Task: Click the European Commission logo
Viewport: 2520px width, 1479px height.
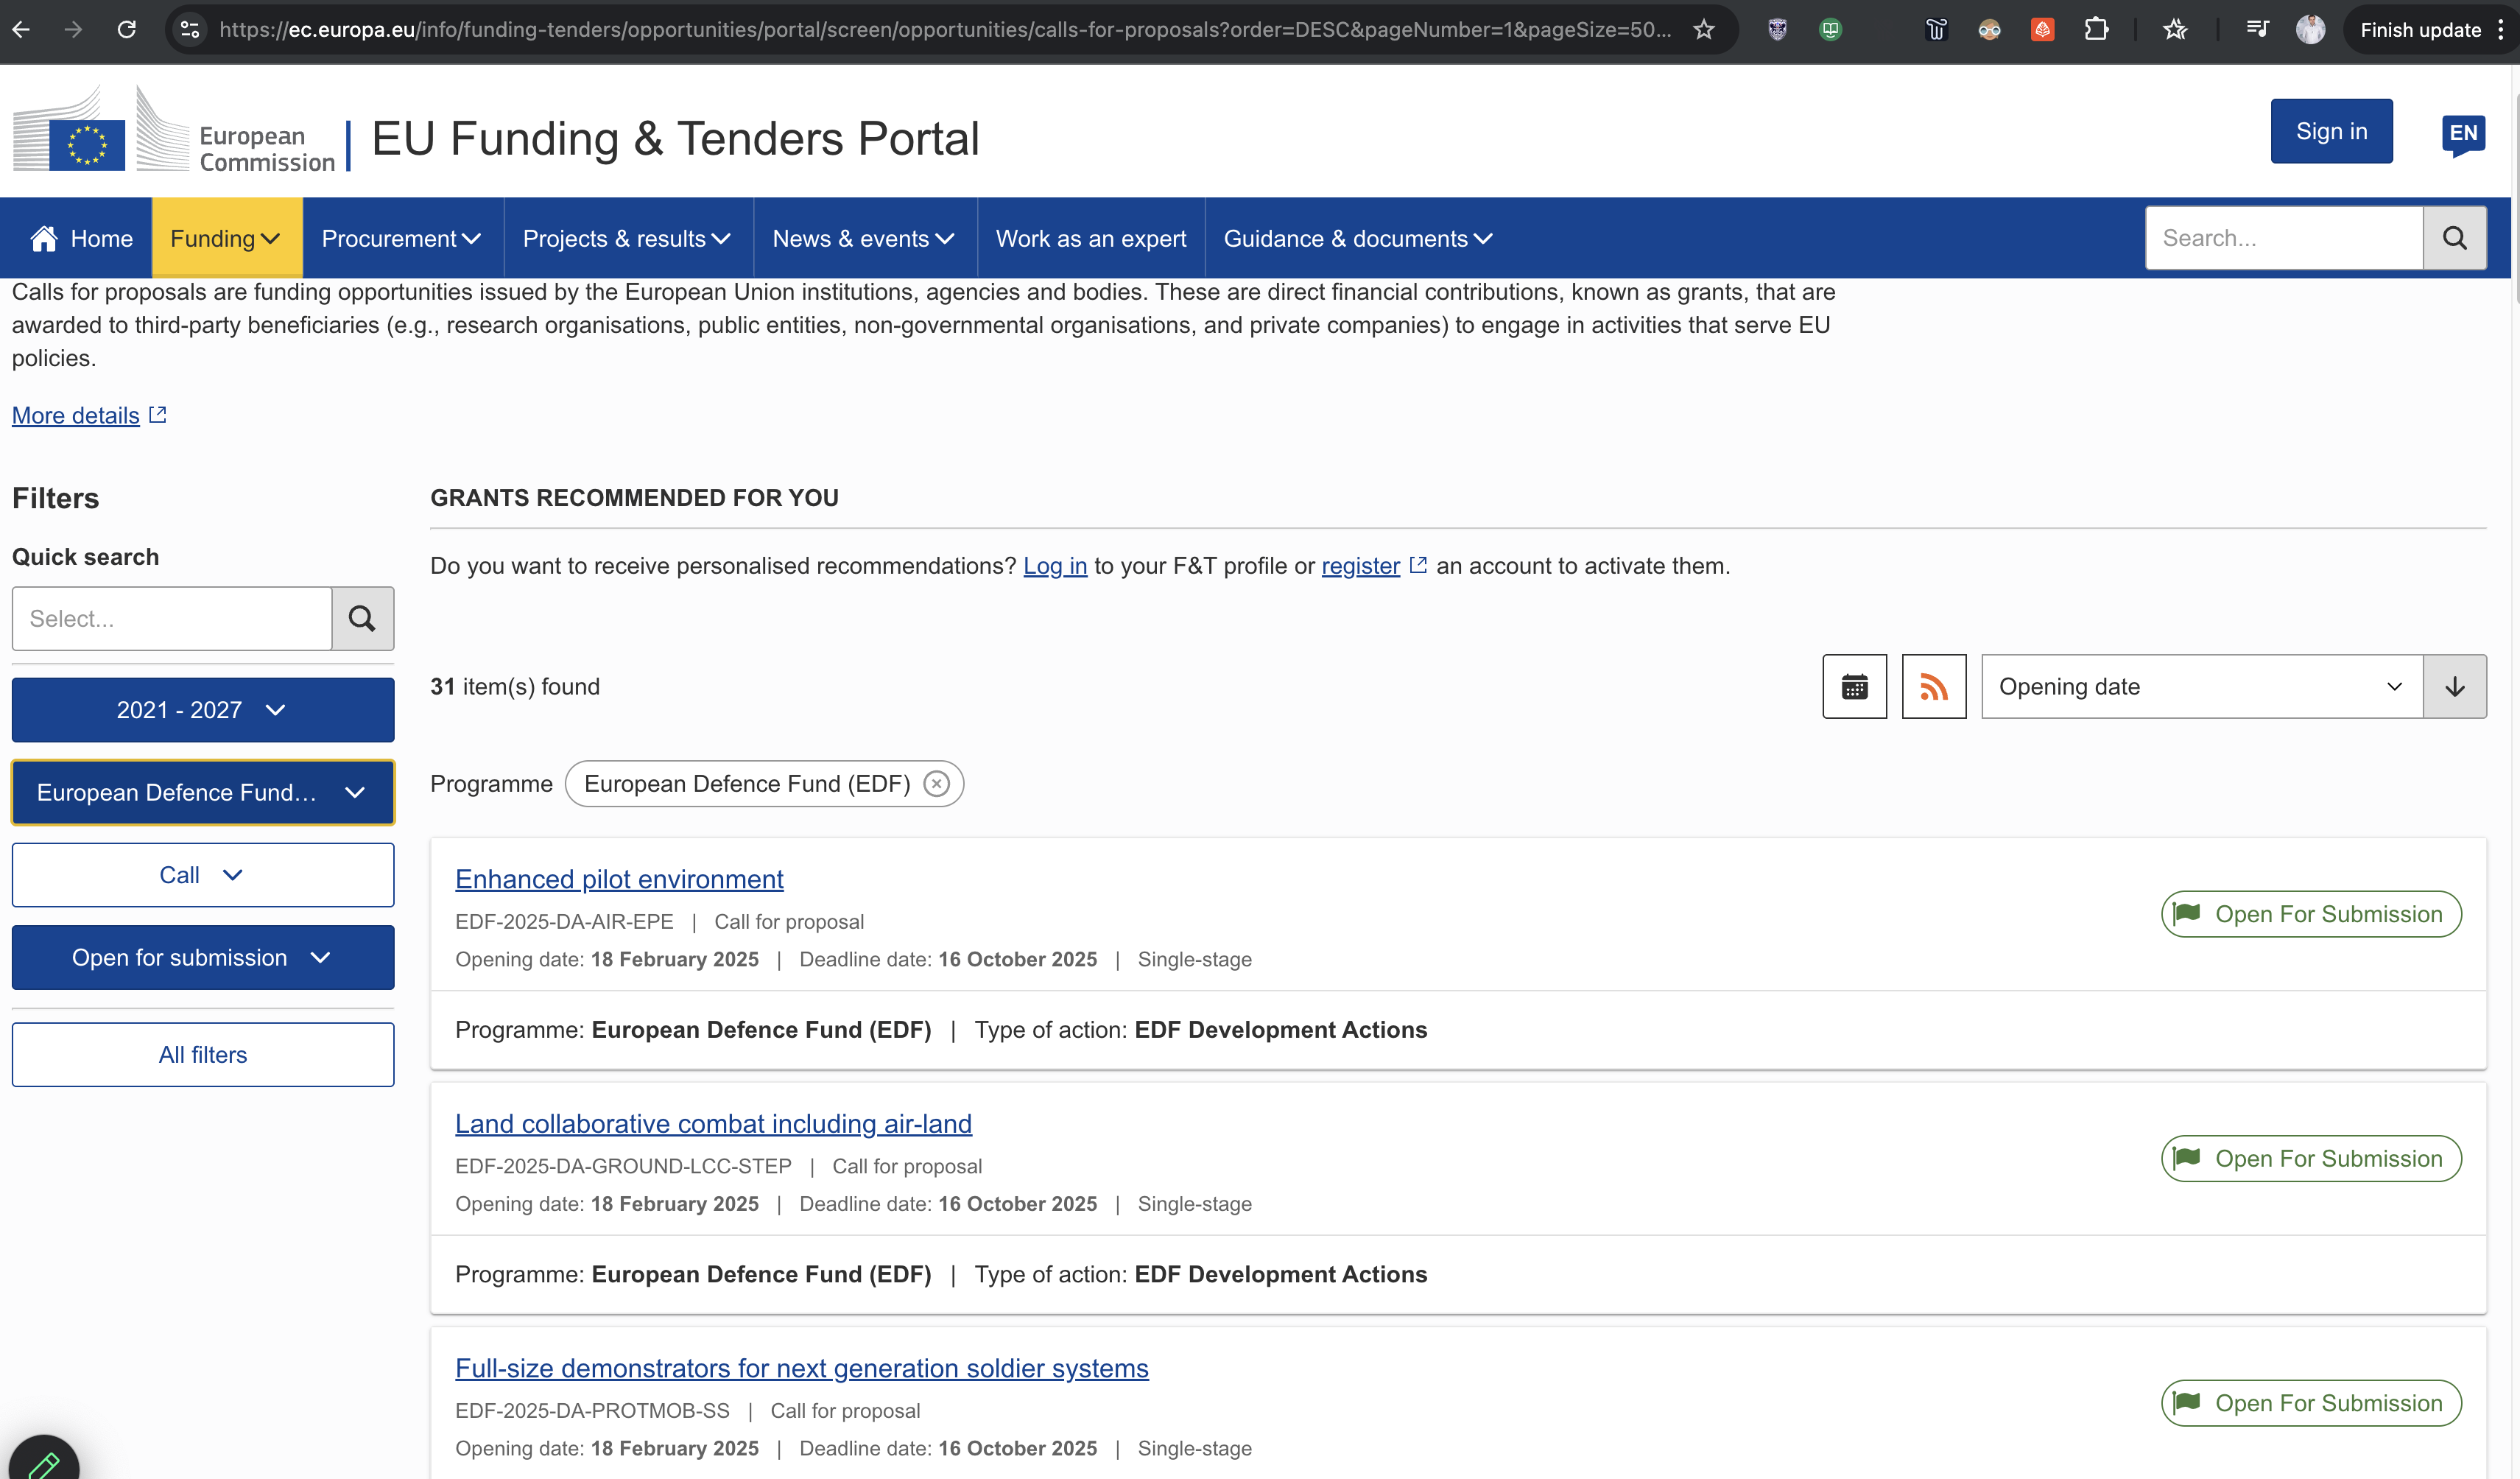Action: click(174, 130)
